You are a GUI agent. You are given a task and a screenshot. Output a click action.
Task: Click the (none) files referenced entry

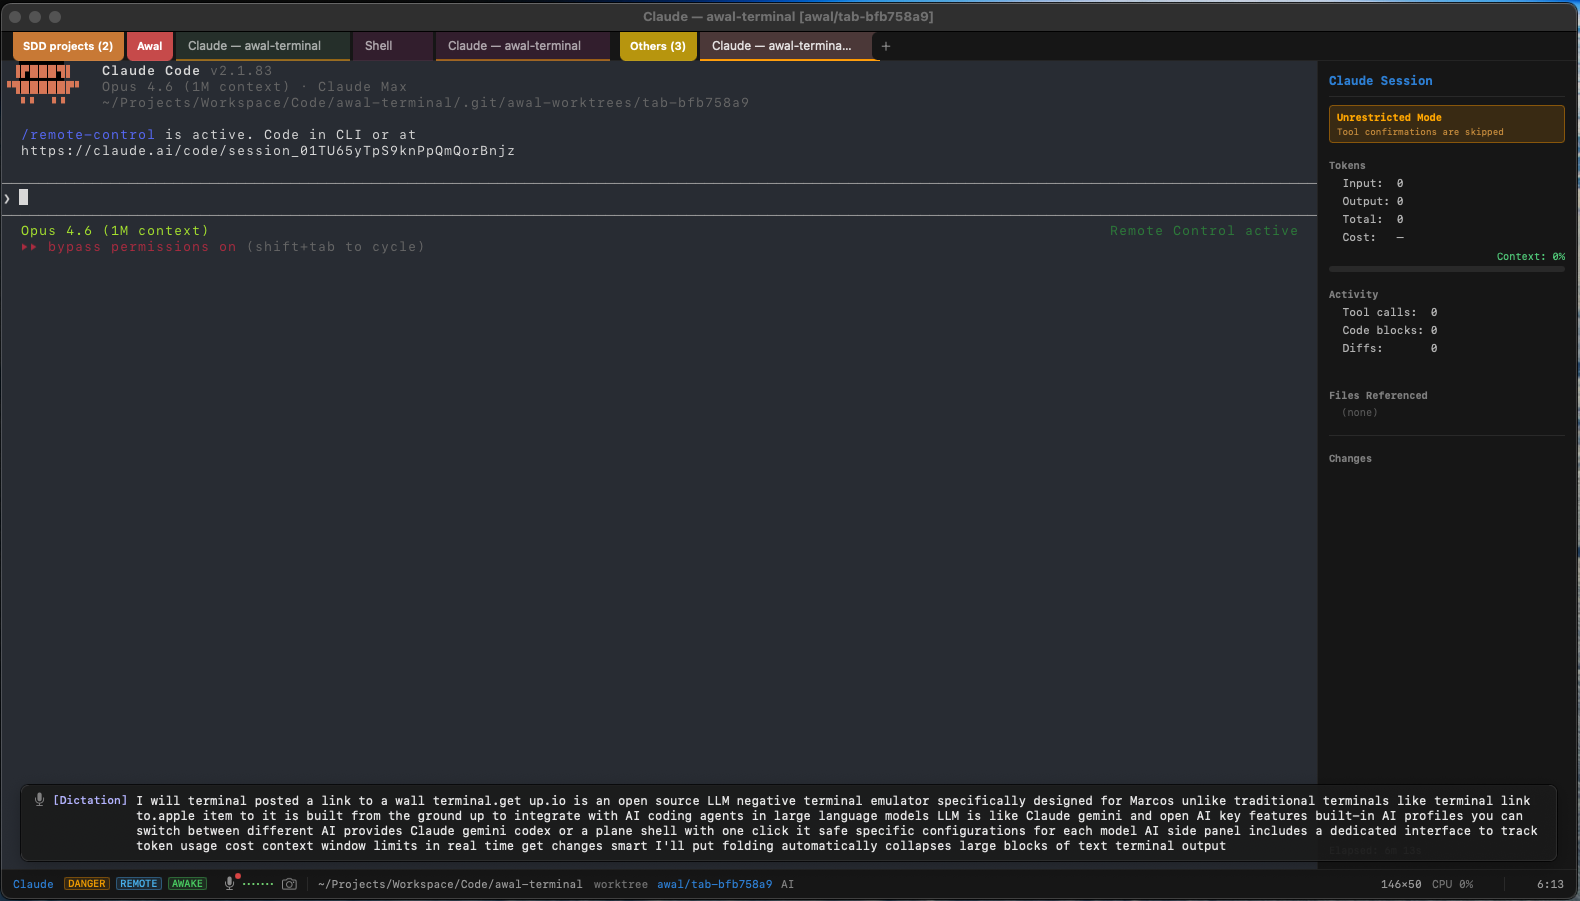1359,413
